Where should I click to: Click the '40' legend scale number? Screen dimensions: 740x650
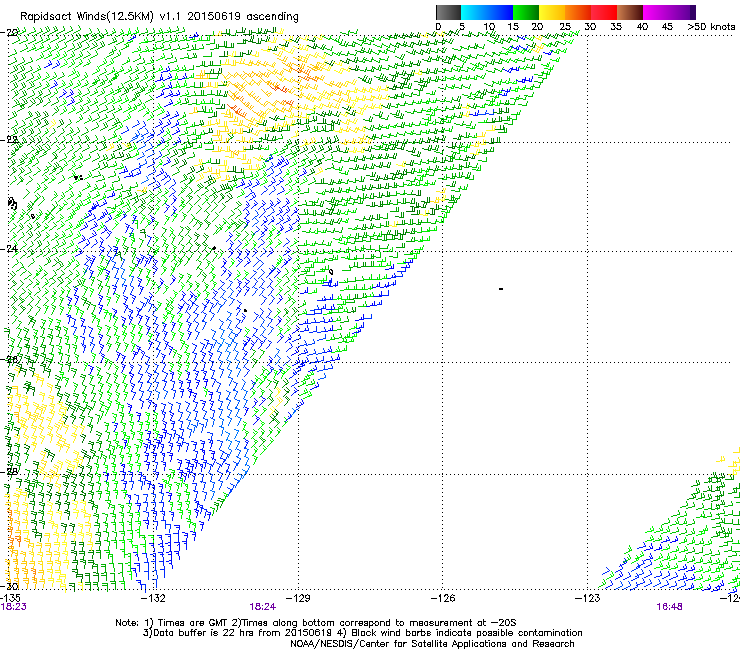click(x=642, y=27)
